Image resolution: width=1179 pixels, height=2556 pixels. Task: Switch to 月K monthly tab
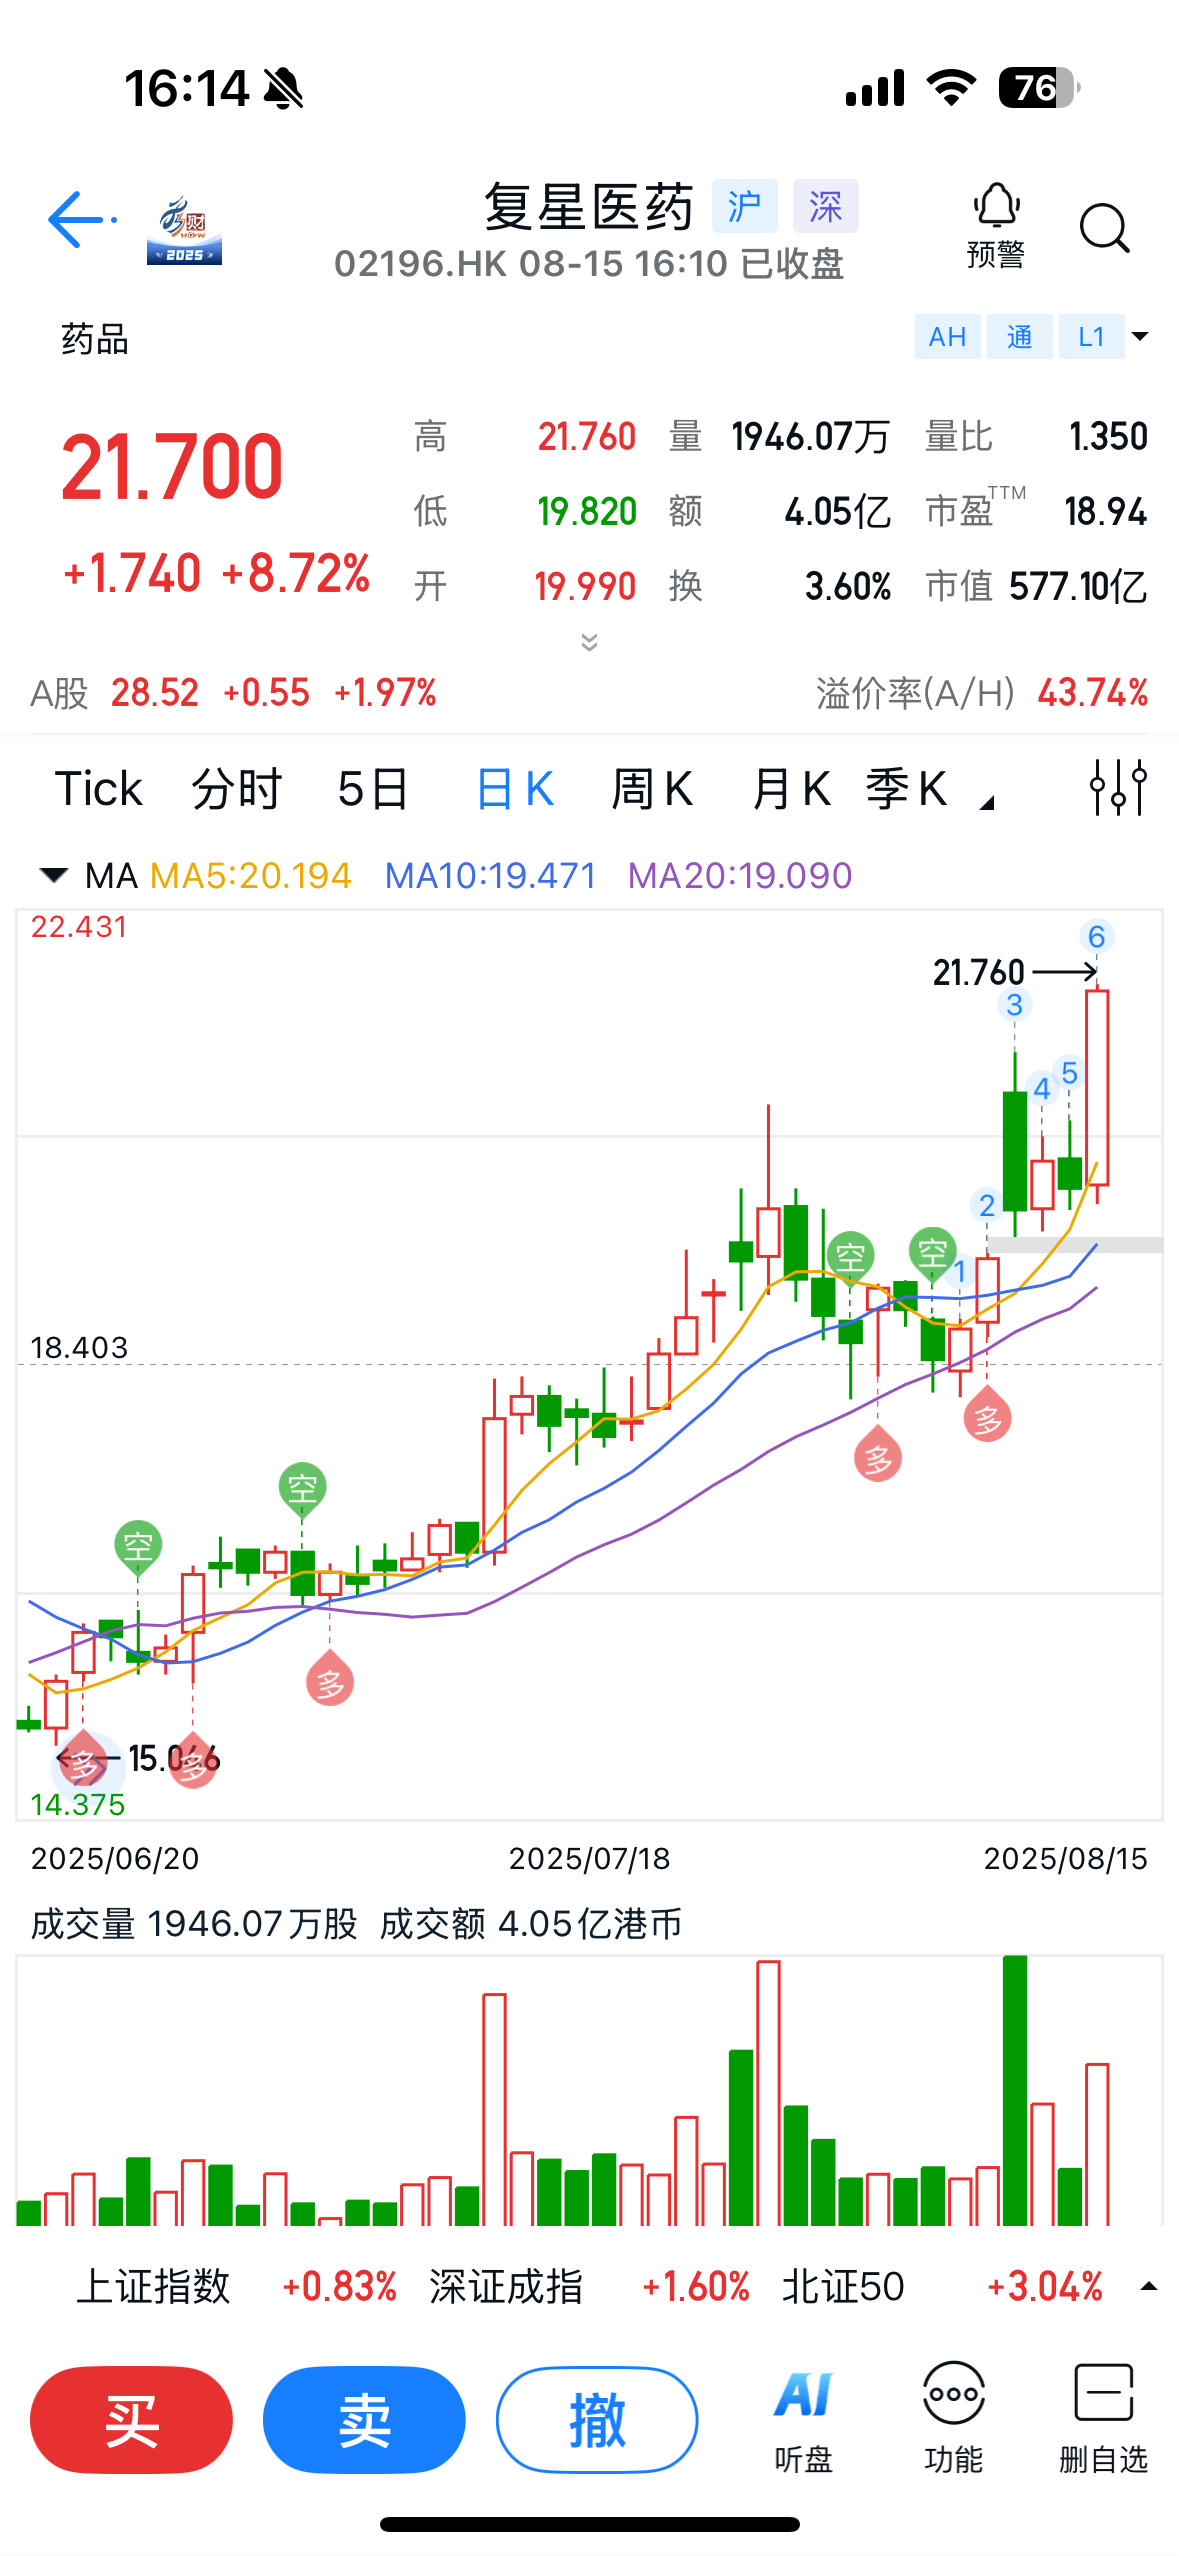pos(790,788)
